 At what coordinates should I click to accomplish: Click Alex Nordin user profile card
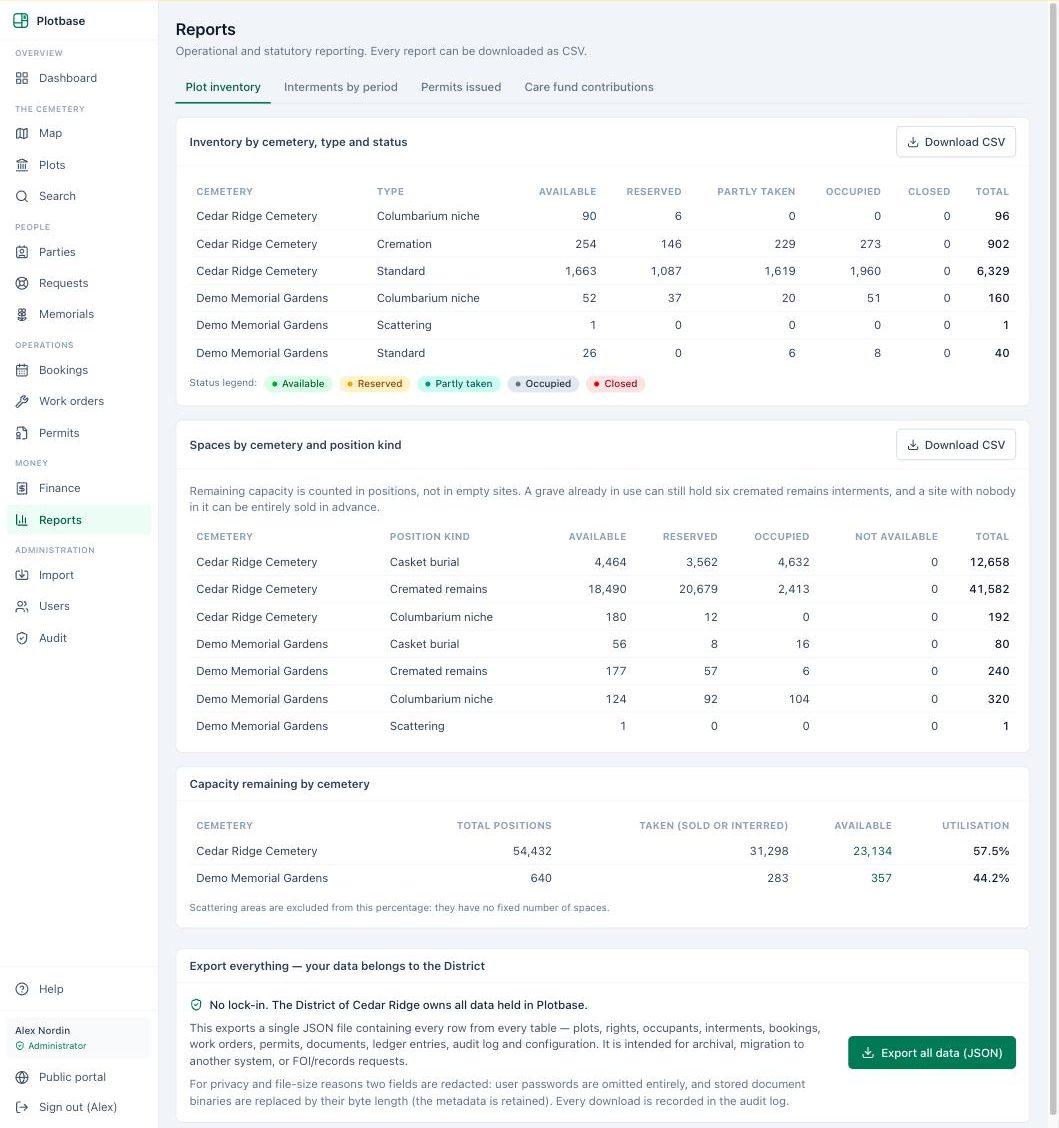coord(78,1037)
